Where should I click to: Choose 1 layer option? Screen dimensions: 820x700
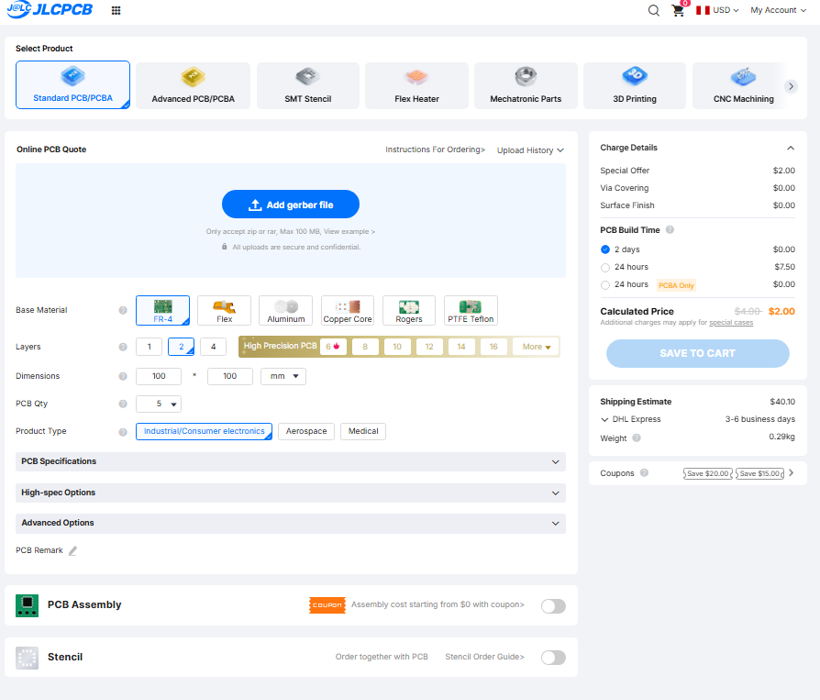coord(149,347)
